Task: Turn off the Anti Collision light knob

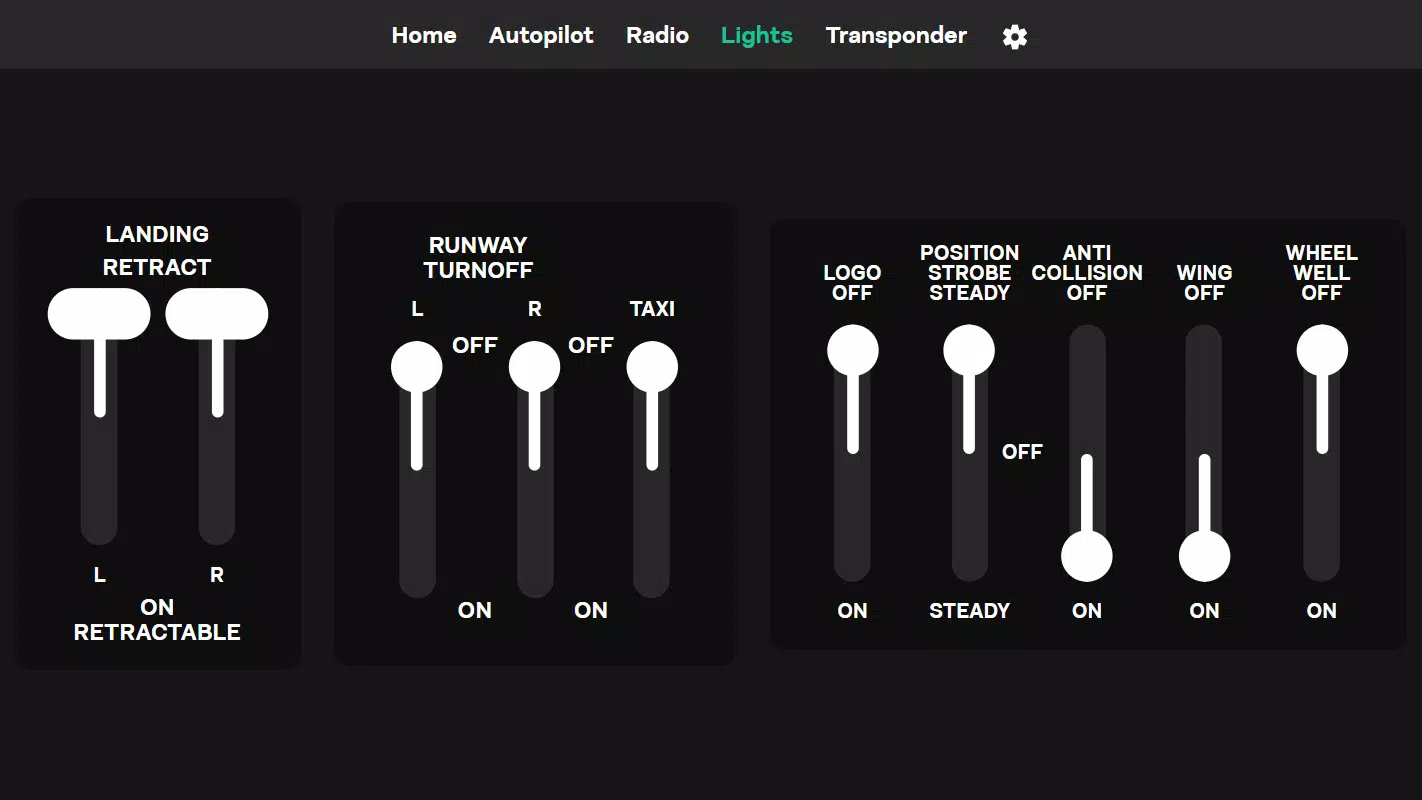Action: (1087, 556)
